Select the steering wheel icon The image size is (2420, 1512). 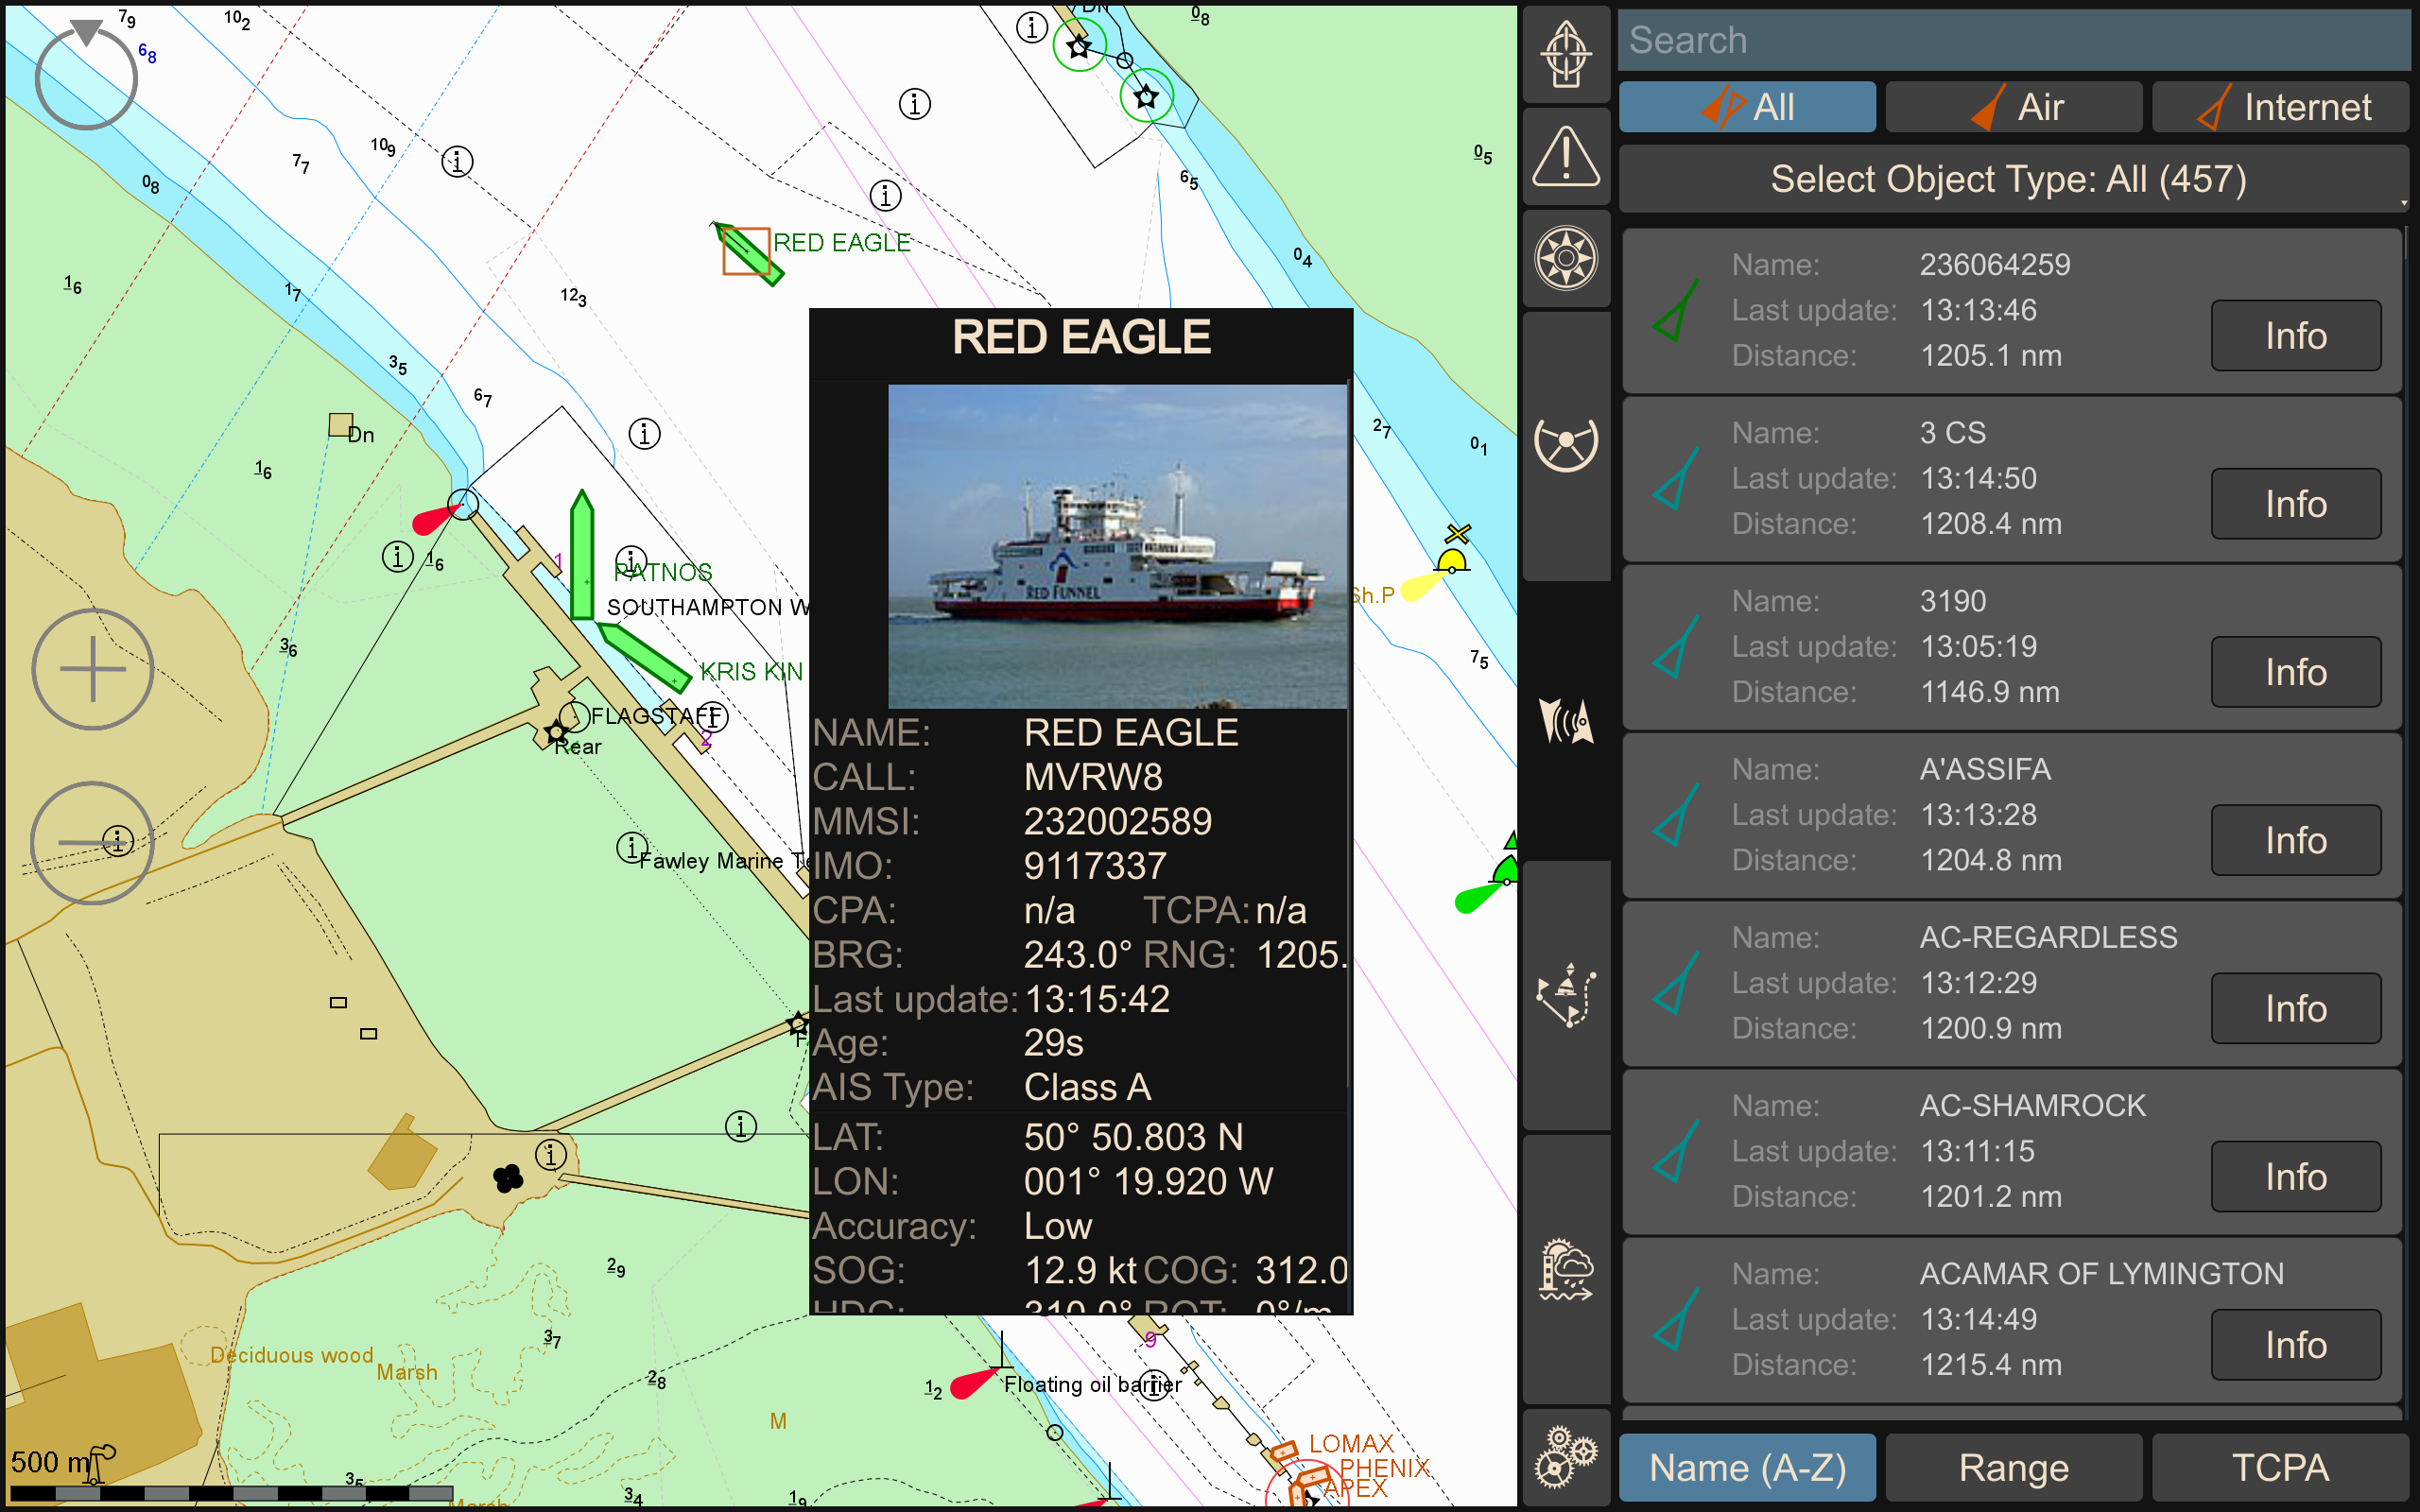pyautogui.click(x=1565, y=443)
